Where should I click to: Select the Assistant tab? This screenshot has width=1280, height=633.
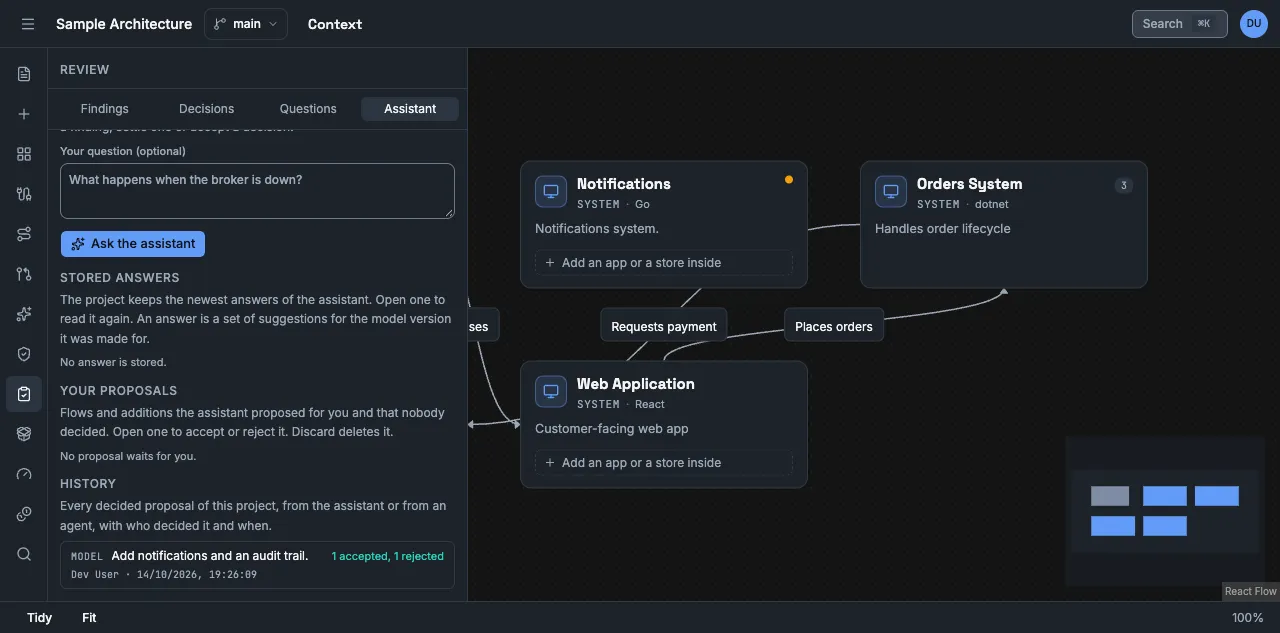[410, 109]
